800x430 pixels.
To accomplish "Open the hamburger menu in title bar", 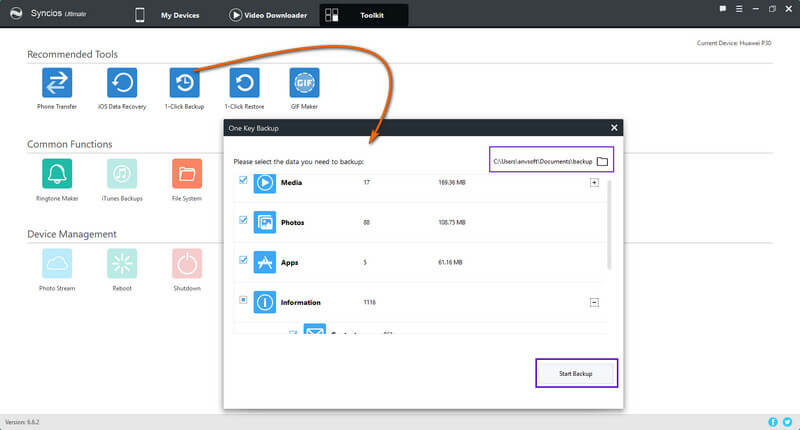I will pyautogui.click(x=739, y=9).
